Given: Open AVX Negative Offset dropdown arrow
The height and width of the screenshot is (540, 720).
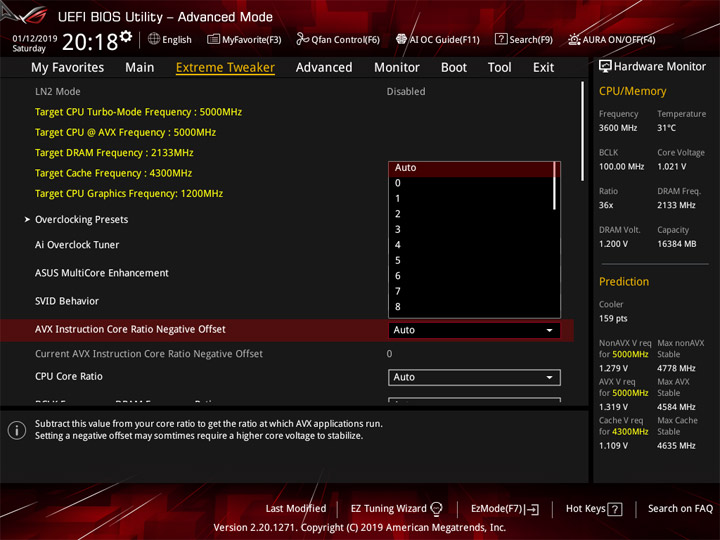Looking at the screenshot, I should [x=549, y=330].
